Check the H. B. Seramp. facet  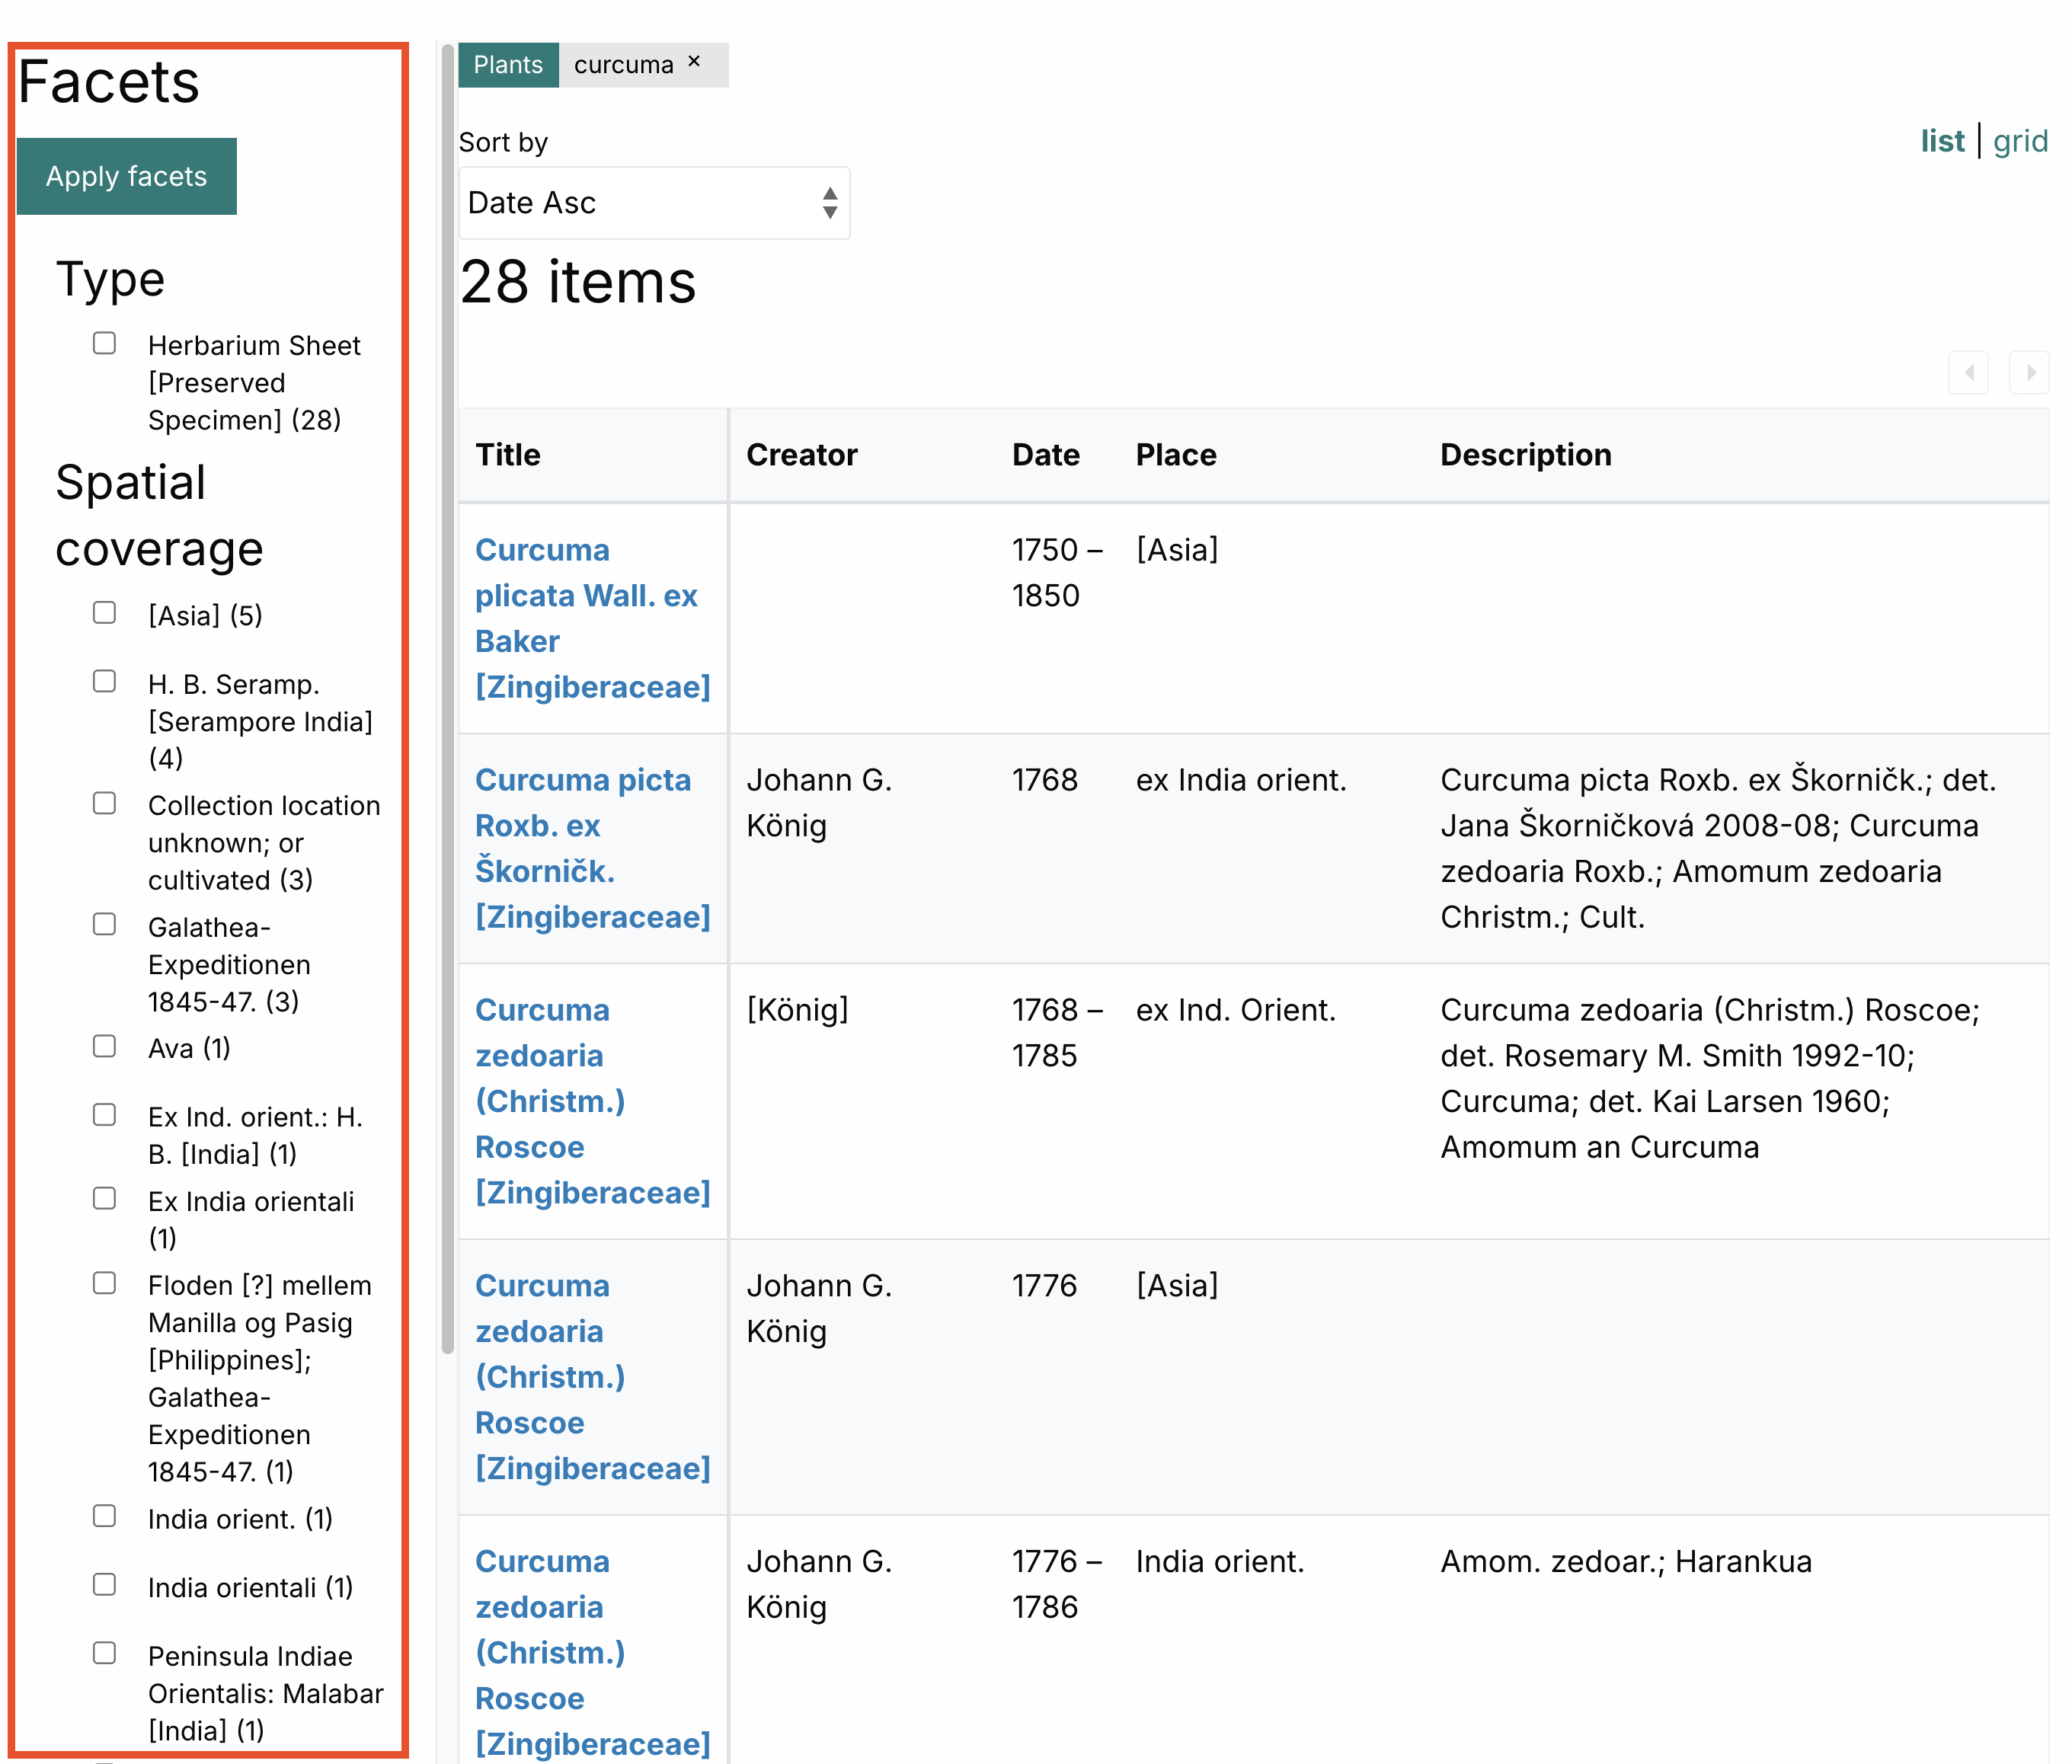tap(104, 682)
